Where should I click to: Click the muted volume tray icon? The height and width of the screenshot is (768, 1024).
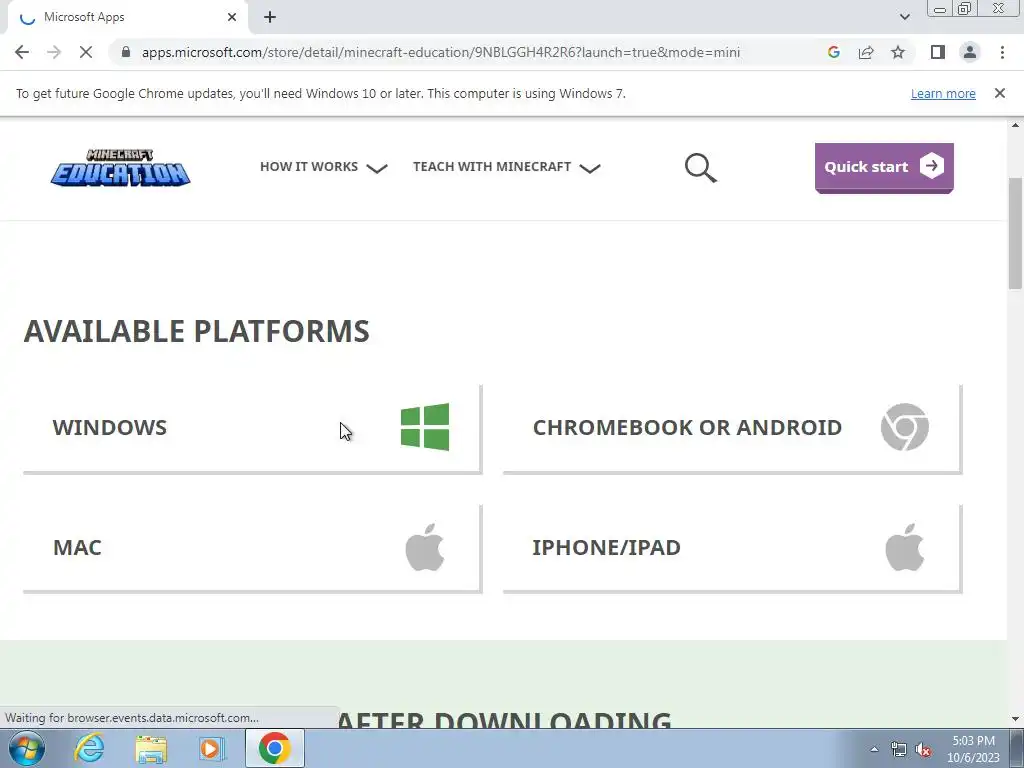(x=923, y=750)
